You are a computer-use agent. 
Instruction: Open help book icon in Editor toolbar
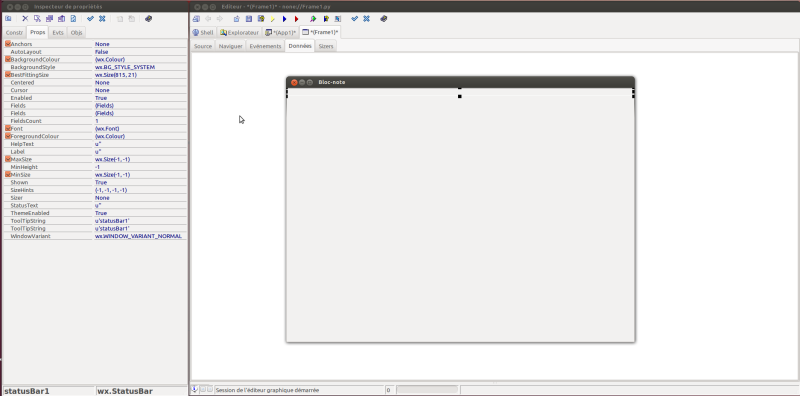click(384, 19)
